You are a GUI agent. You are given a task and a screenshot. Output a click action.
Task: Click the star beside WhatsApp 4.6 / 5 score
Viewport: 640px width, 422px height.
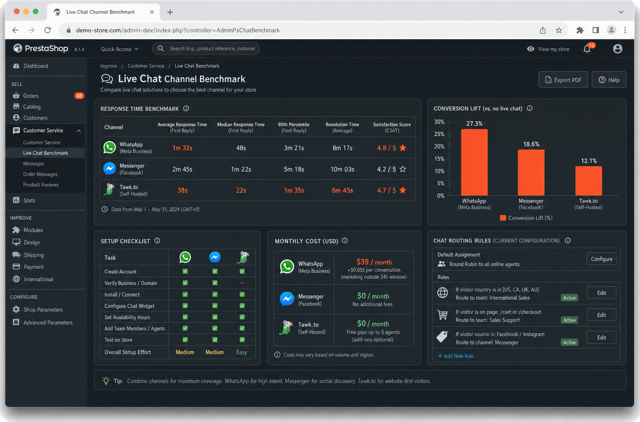[403, 148]
